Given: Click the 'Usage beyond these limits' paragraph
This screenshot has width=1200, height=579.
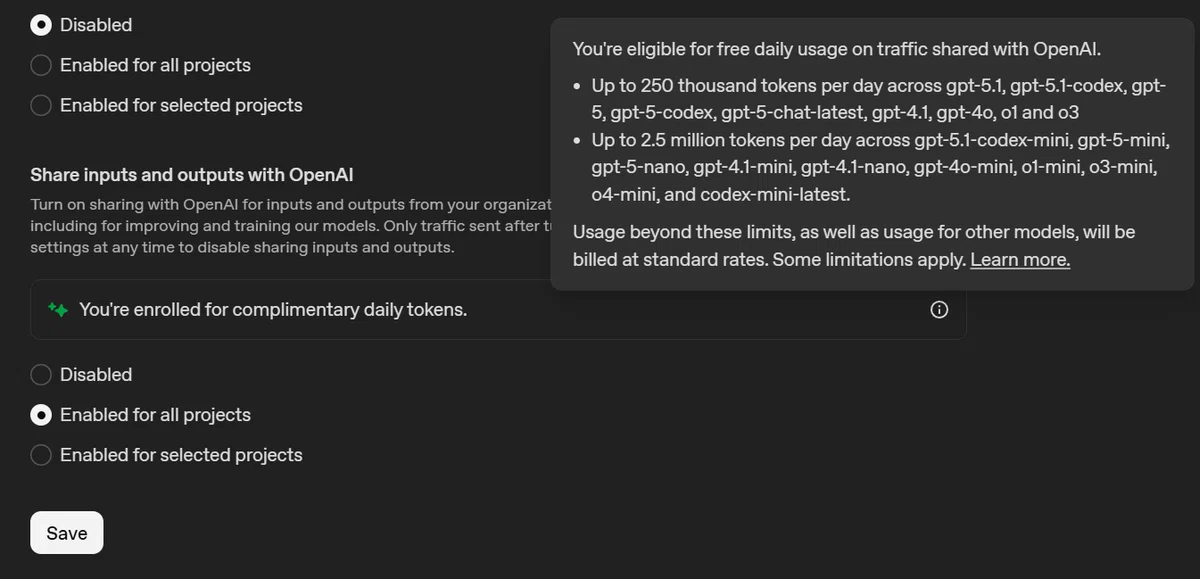Looking at the screenshot, I should [854, 246].
